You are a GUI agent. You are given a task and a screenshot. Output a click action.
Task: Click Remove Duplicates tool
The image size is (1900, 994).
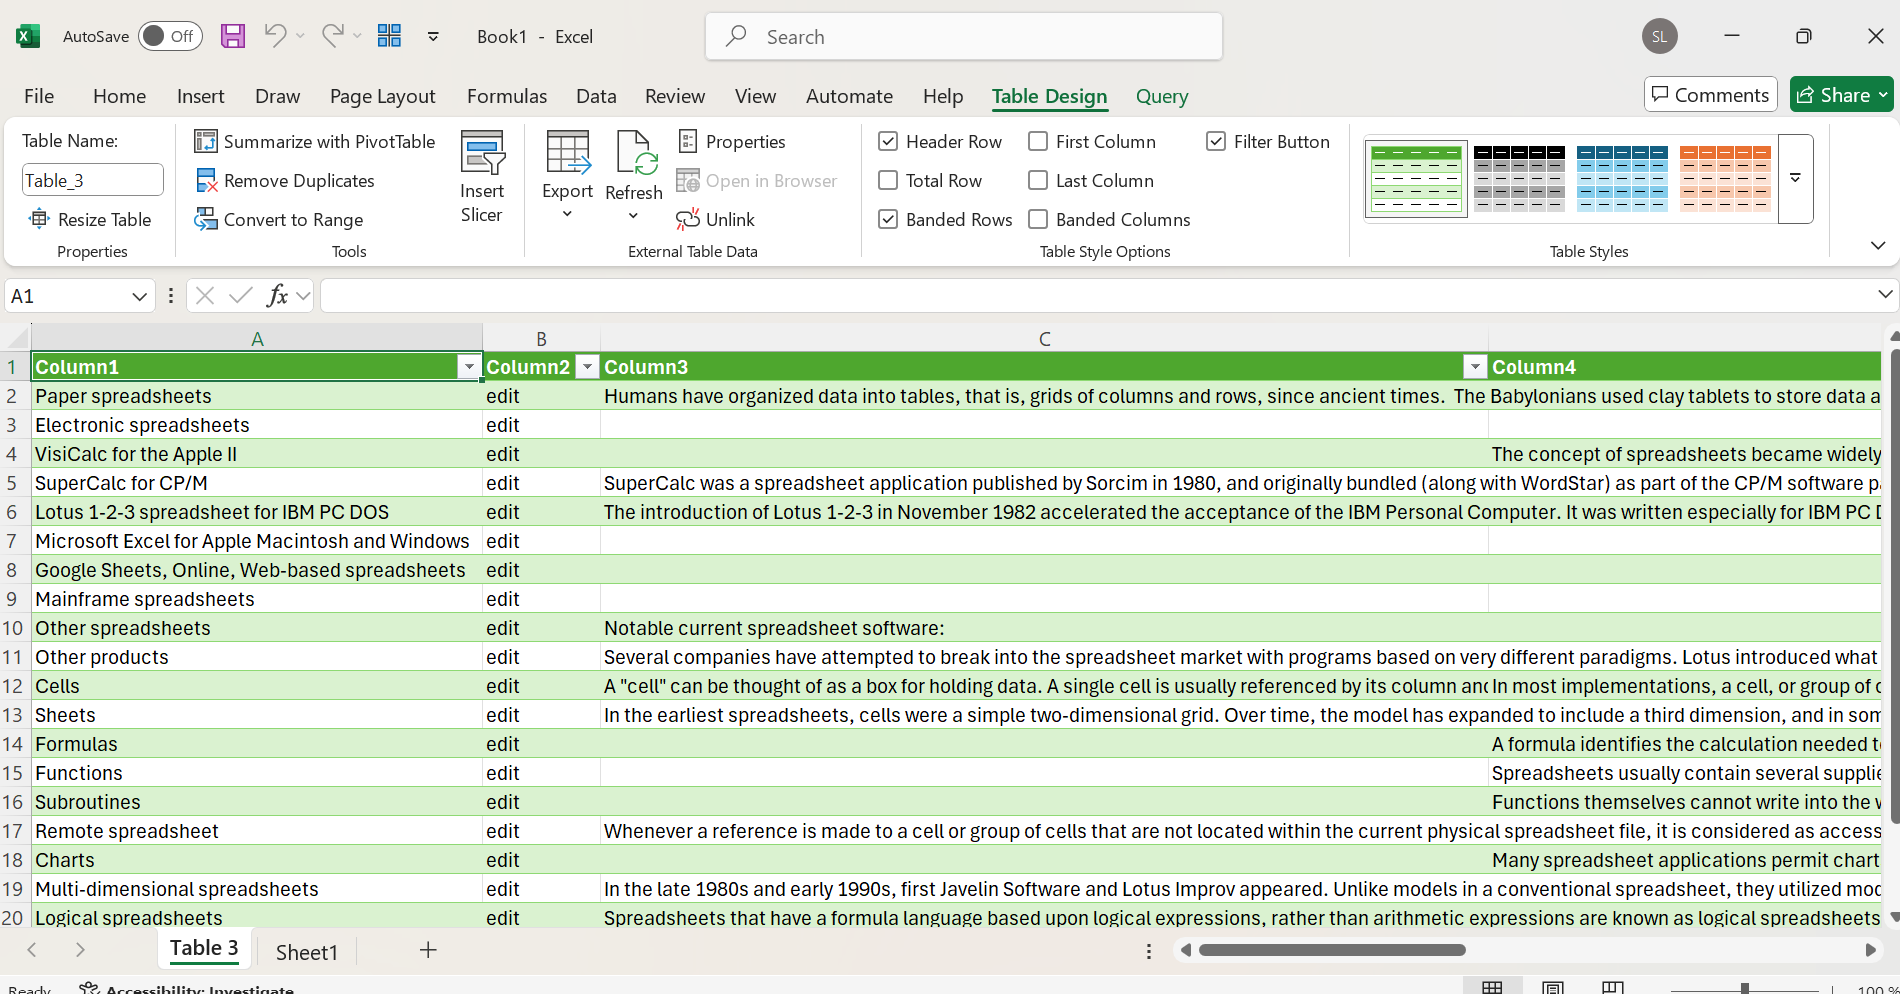[x=285, y=181]
